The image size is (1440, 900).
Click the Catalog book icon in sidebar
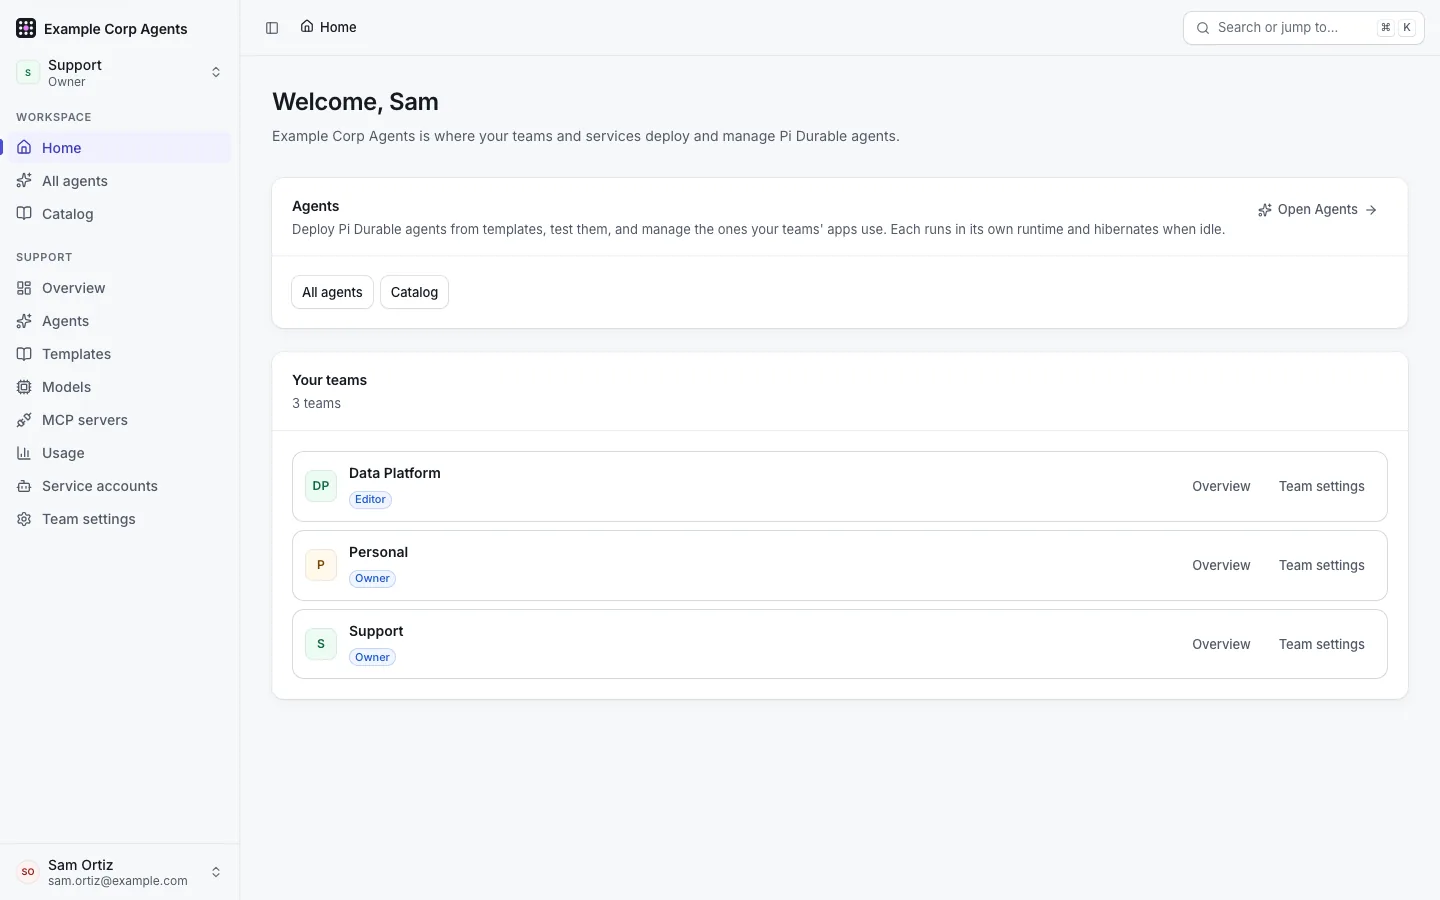point(24,213)
